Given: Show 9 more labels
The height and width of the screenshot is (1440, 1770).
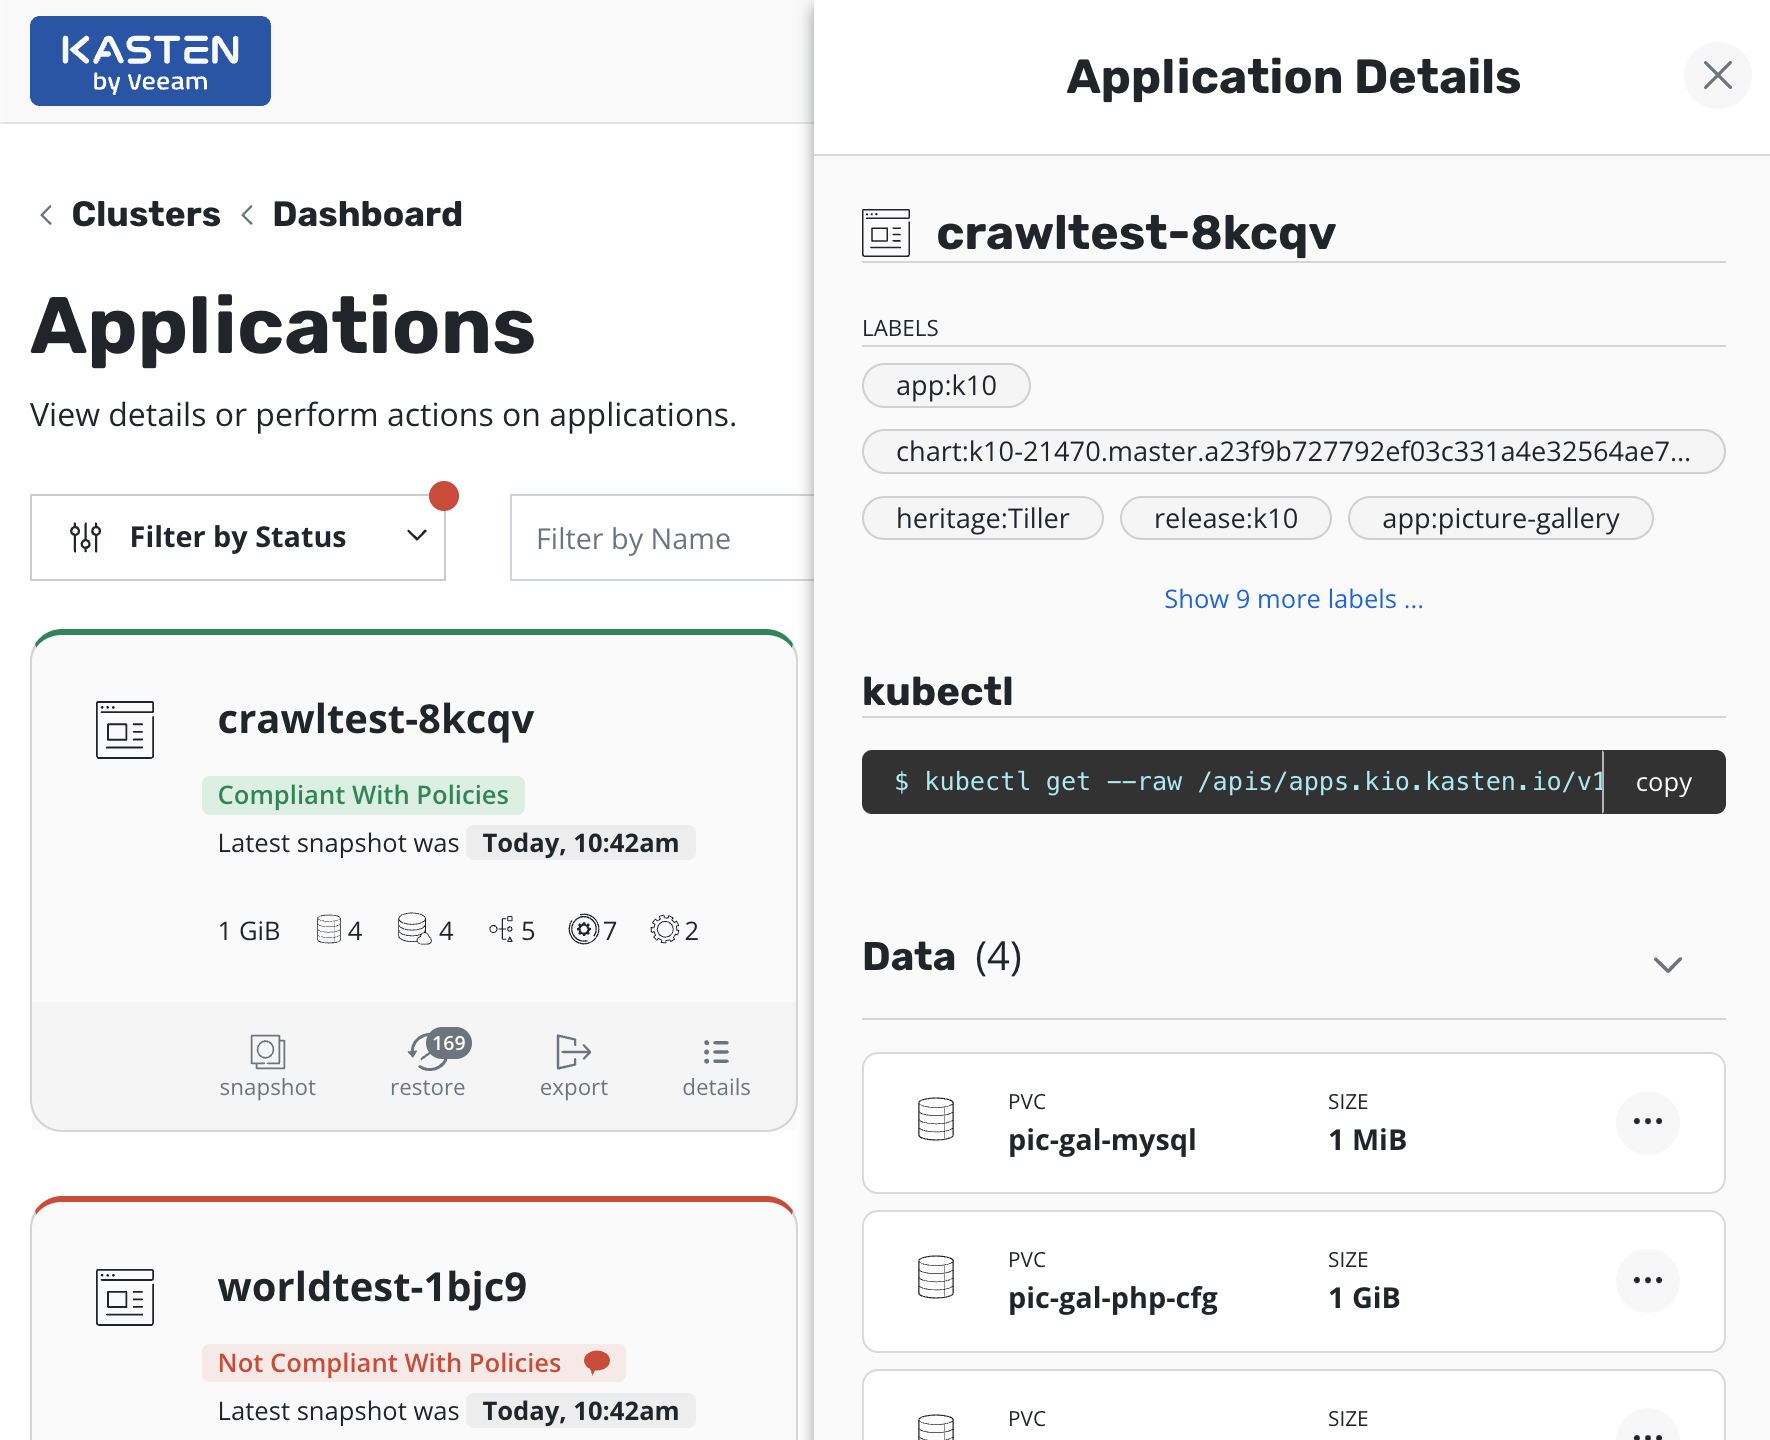Looking at the screenshot, I should (1293, 599).
